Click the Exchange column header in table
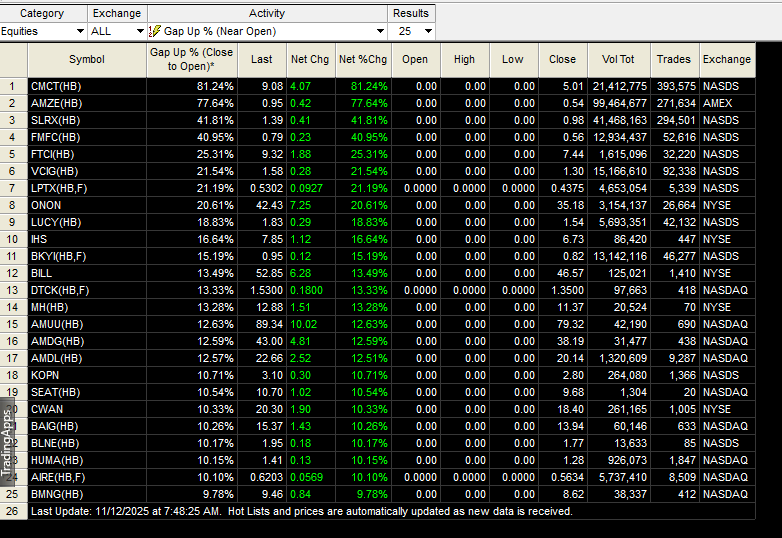The width and height of the screenshot is (782, 538). tap(727, 59)
